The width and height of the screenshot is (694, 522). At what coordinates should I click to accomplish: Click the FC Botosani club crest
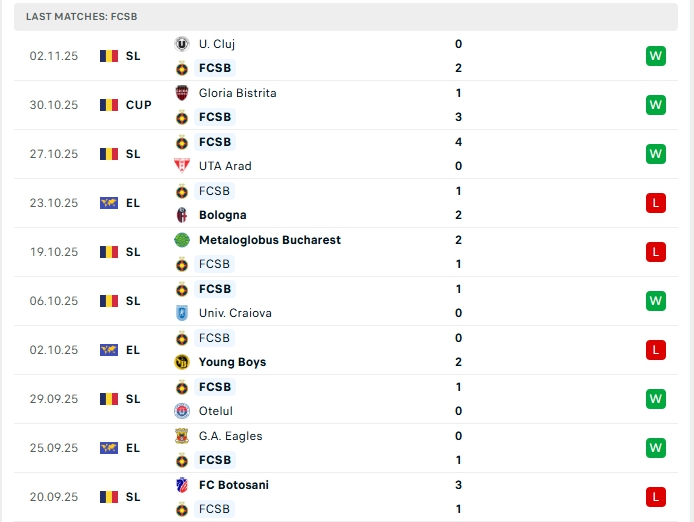tap(182, 485)
